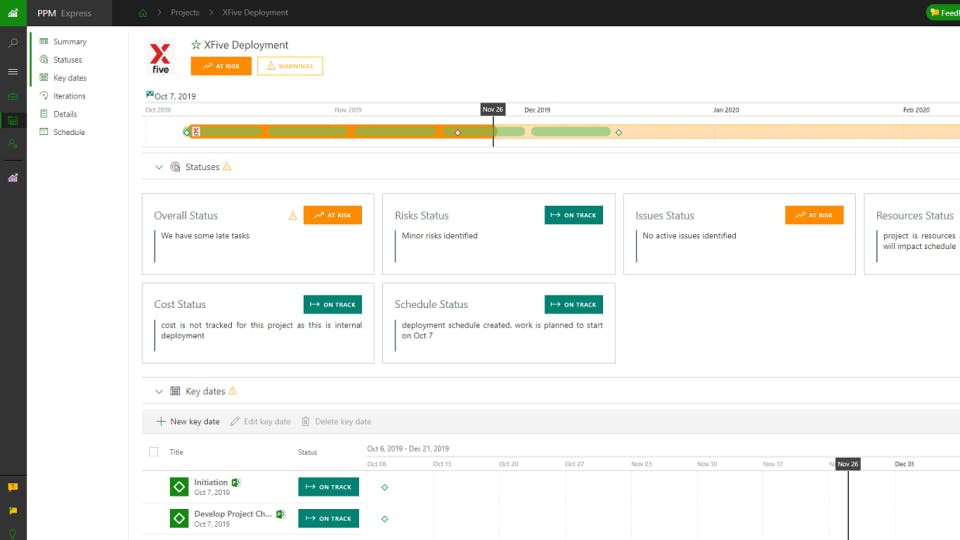Click the WARNINGS button
960x540 pixels.
click(290, 66)
